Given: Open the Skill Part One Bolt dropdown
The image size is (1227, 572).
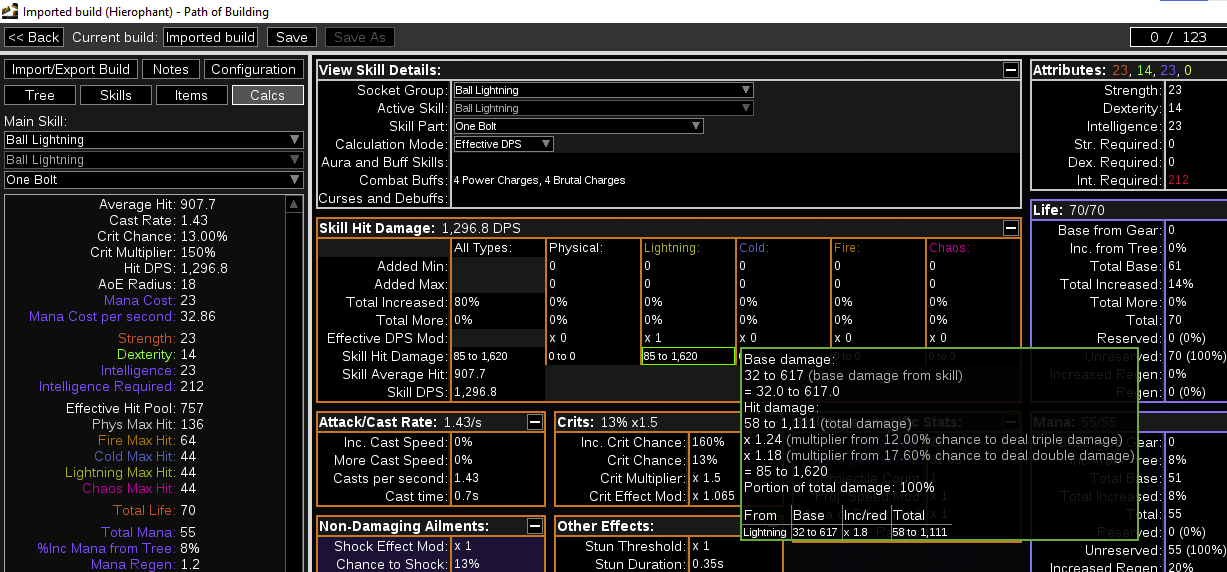Looking at the screenshot, I should point(578,126).
